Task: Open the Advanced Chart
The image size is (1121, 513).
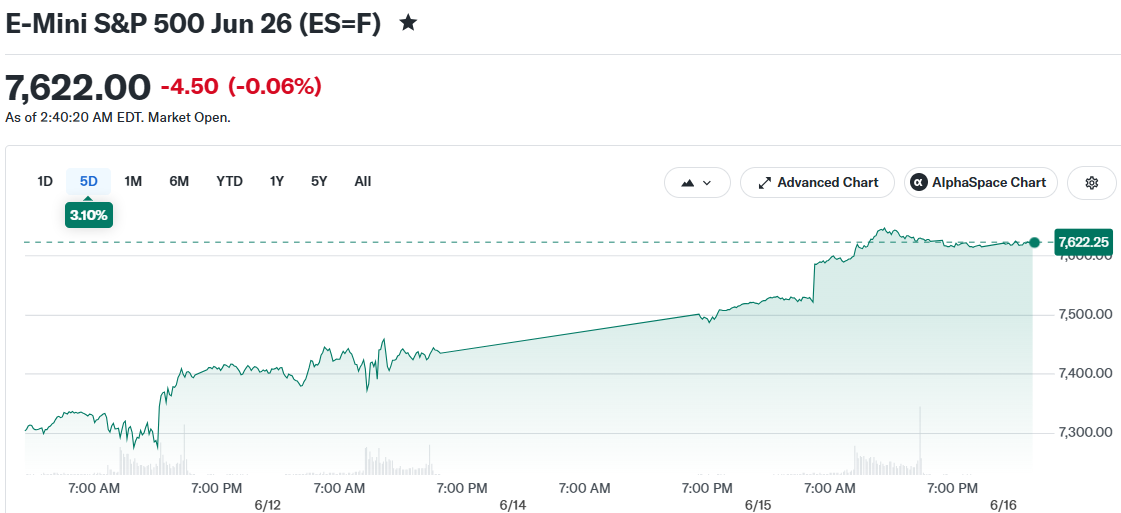Action: point(817,183)
